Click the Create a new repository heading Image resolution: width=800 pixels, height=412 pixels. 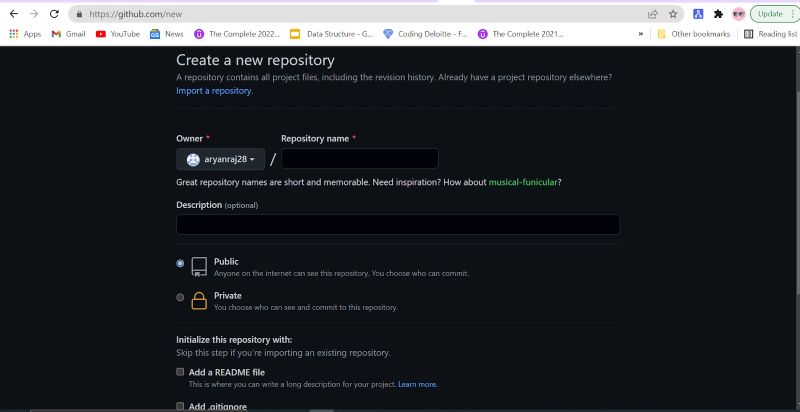pyautogui.click(x=255, y=60)
